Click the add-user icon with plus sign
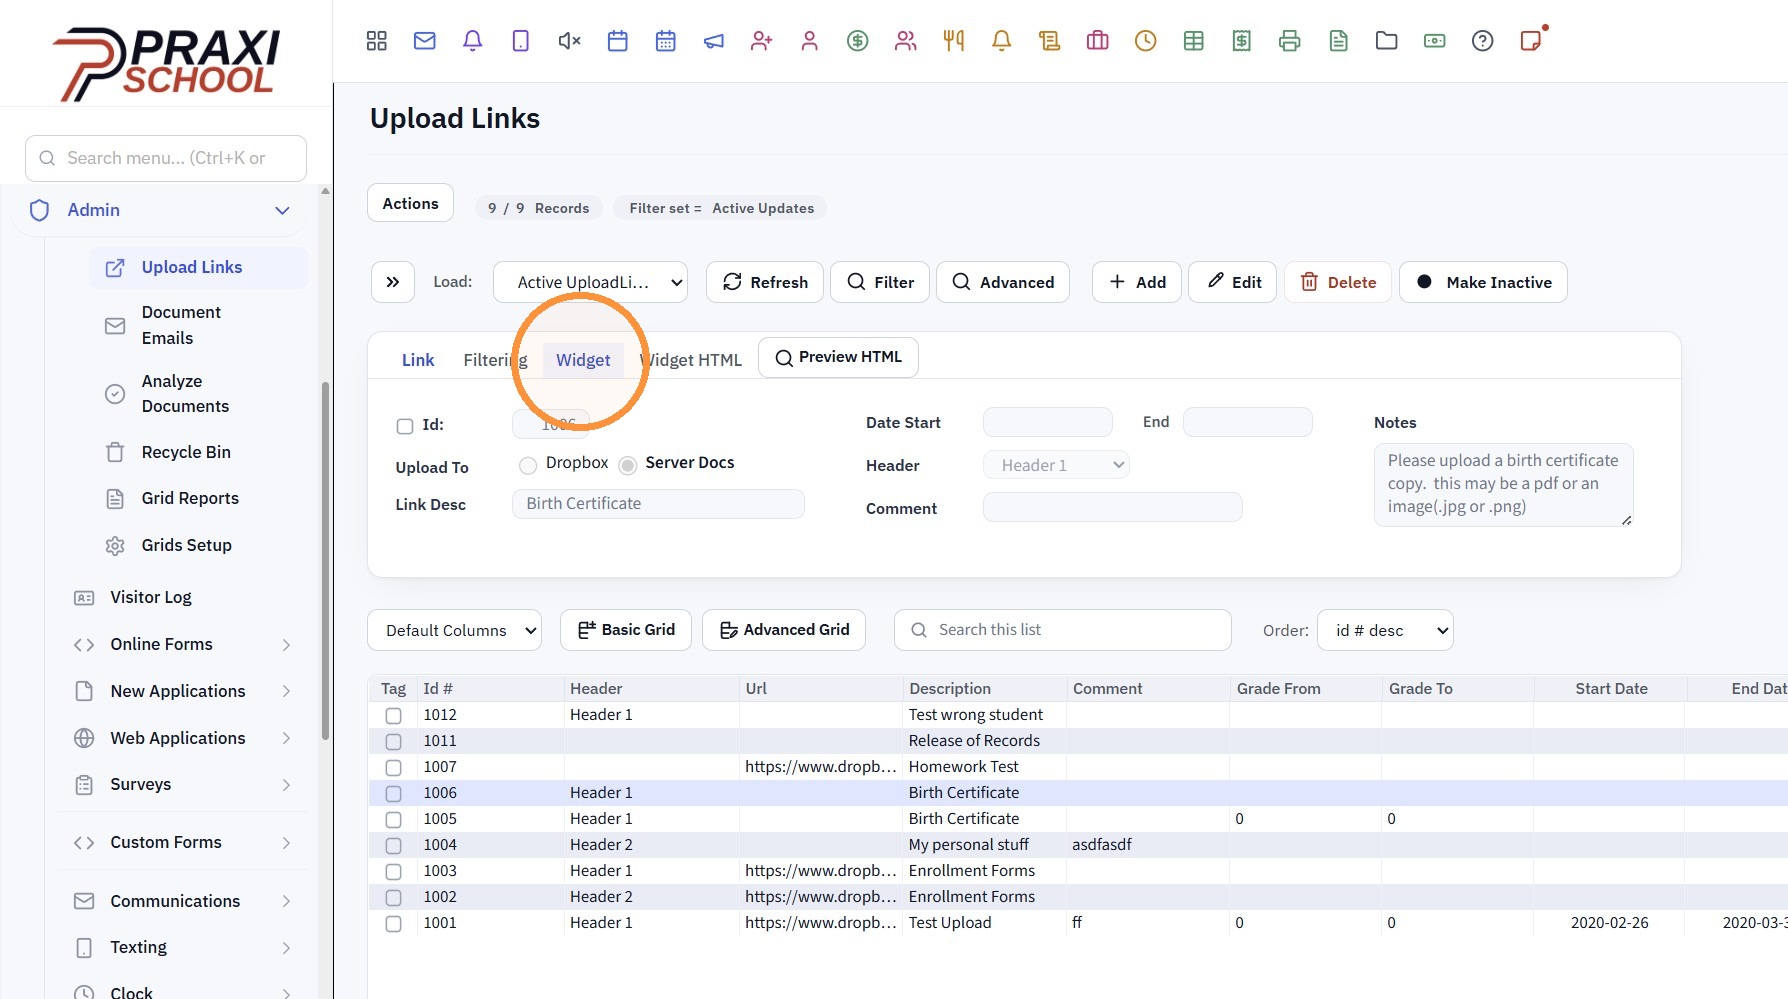 762,41
